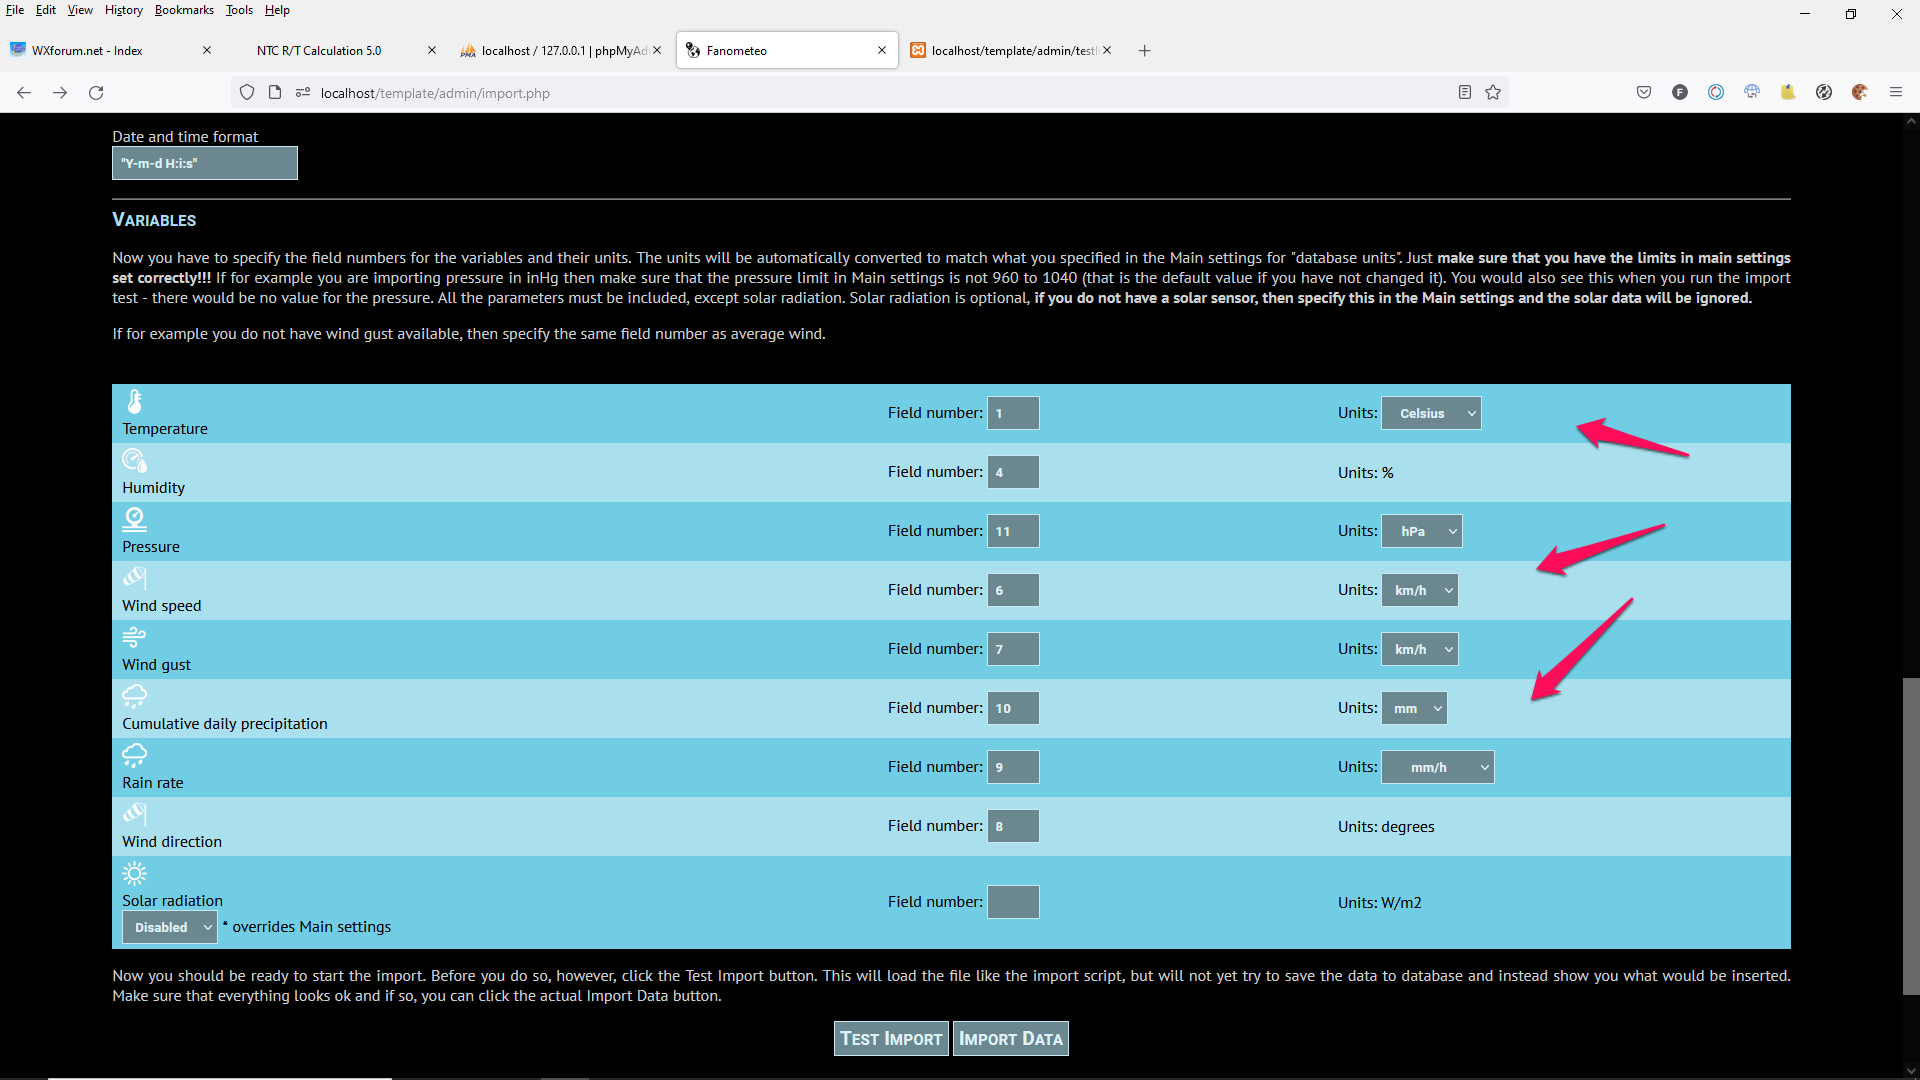
Task: Click the Test Import button
Action: [x=890, y=1039]
